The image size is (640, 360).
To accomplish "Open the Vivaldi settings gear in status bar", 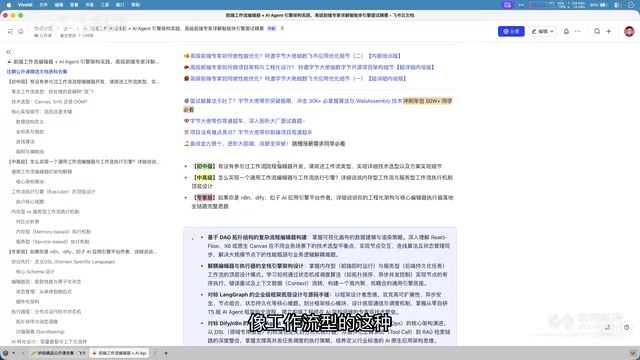I will pyautogui.click(x=6, y=353).
